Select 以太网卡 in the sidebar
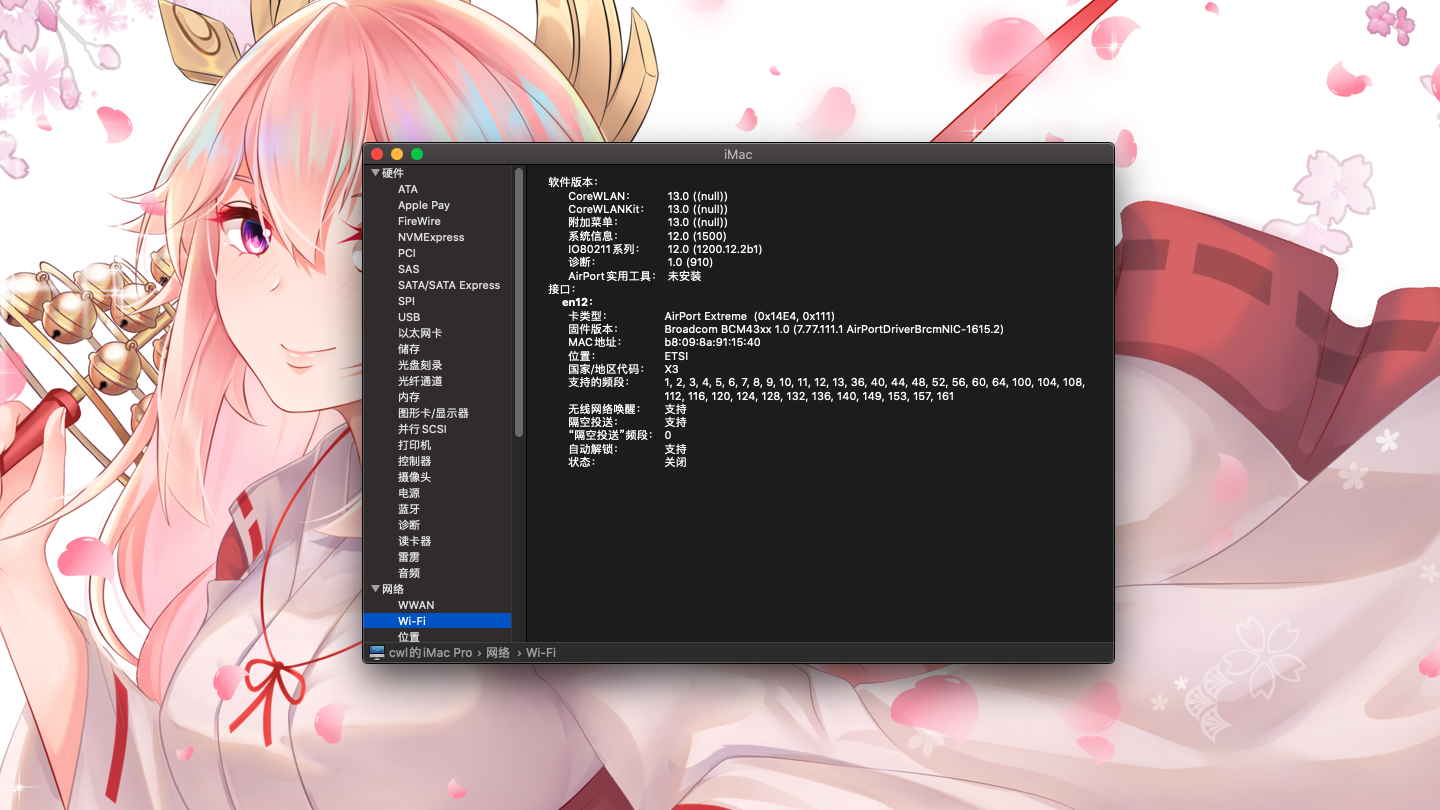Screen dimensions: 1440x810 420,333
